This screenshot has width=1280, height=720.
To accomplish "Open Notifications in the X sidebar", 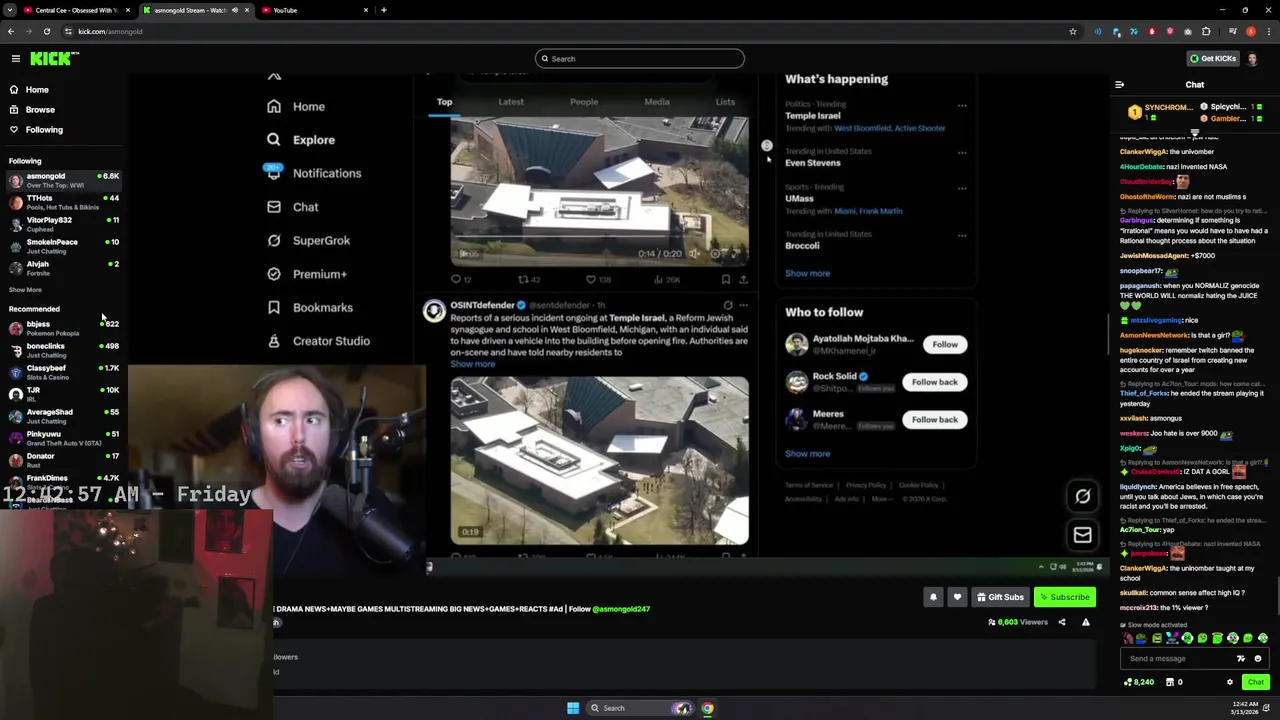I will [x=314, y=174].
